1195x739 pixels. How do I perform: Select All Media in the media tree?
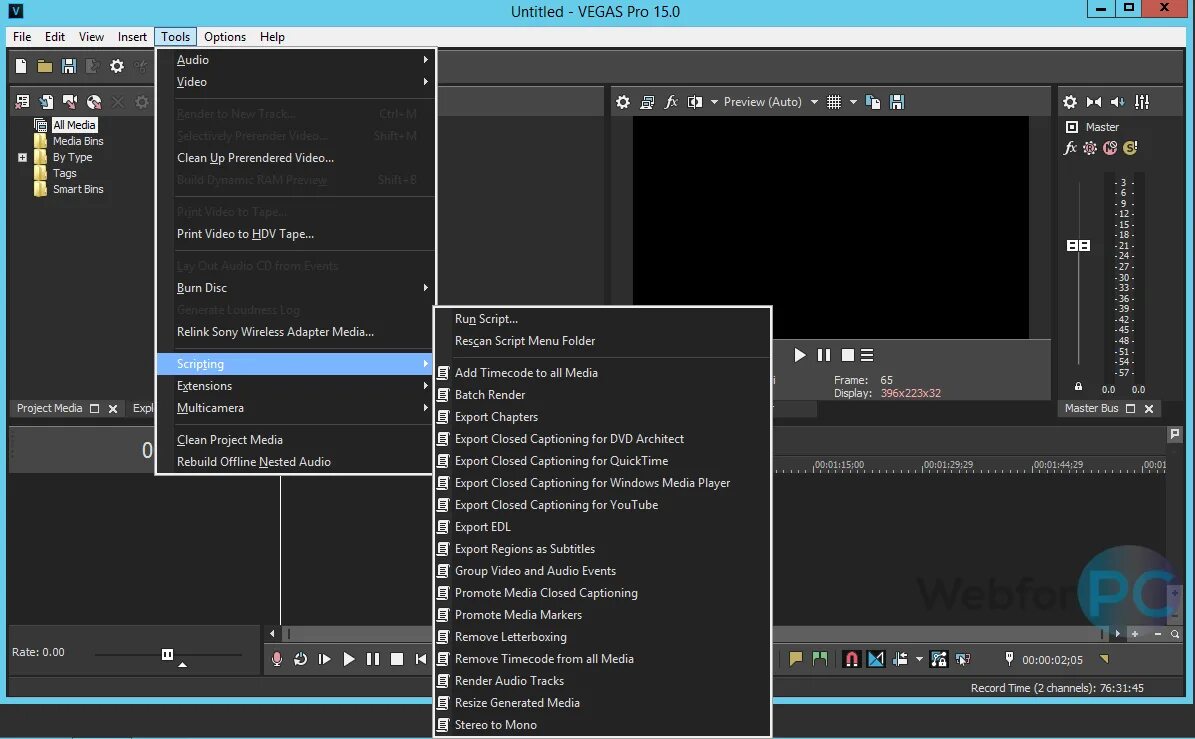[74, 125]
